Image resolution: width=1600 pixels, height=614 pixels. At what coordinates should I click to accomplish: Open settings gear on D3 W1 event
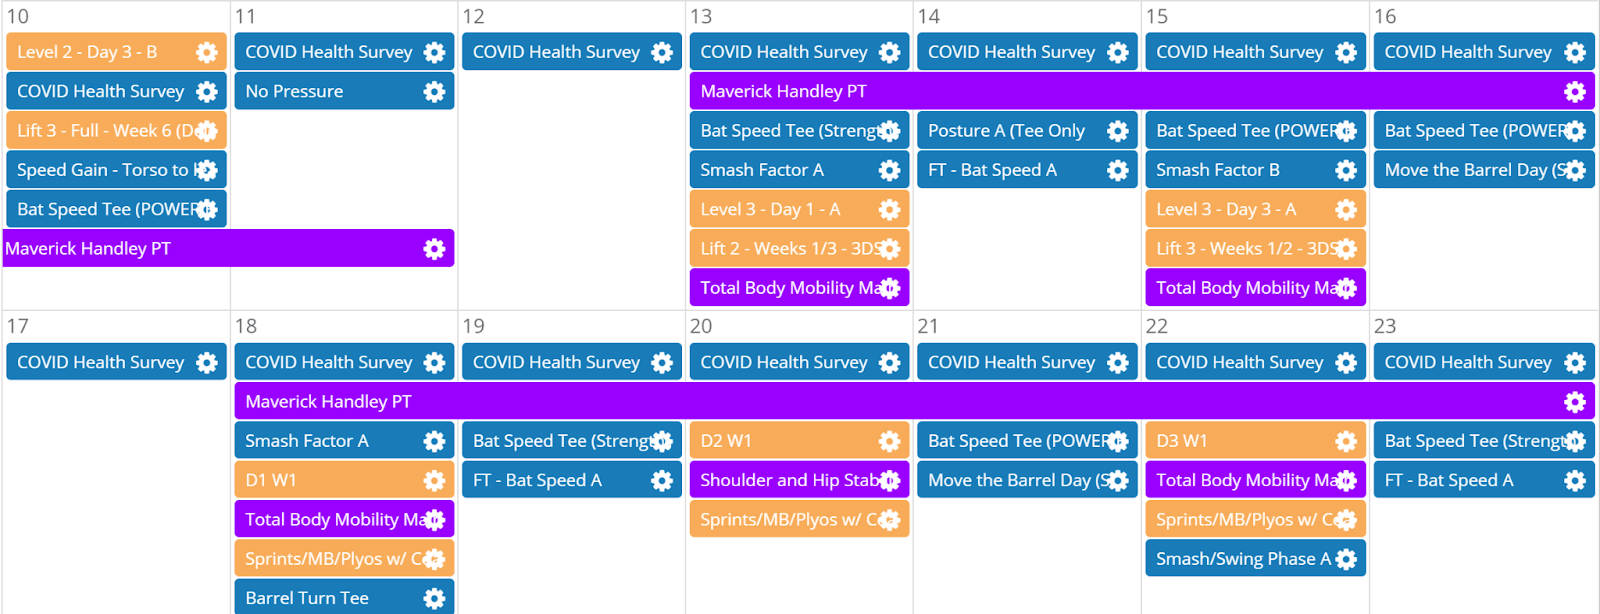(1346, 441)
